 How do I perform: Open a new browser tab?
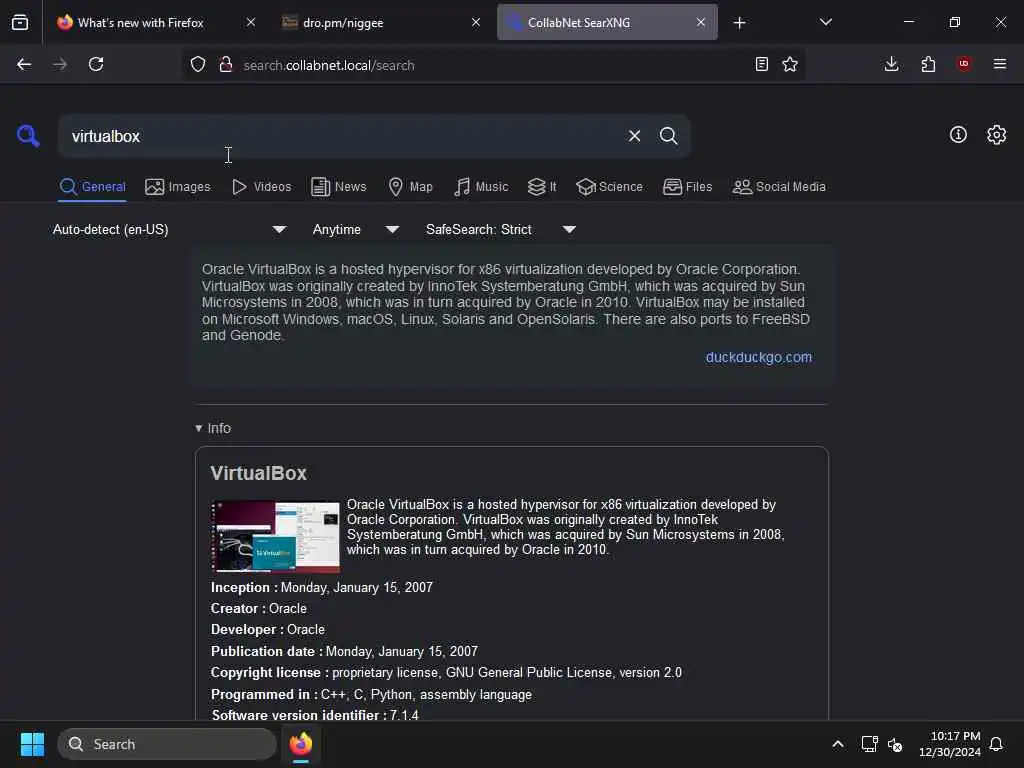(x=739, y=23)
